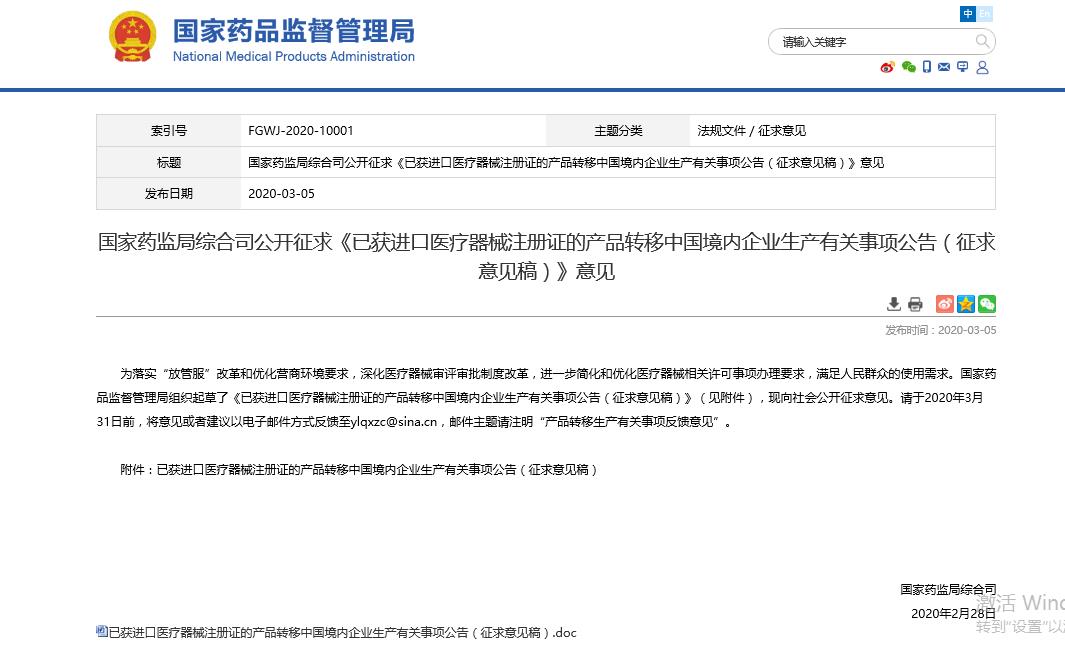
Task: Share article to Weibo via red icon
Action: click(945, 304)
